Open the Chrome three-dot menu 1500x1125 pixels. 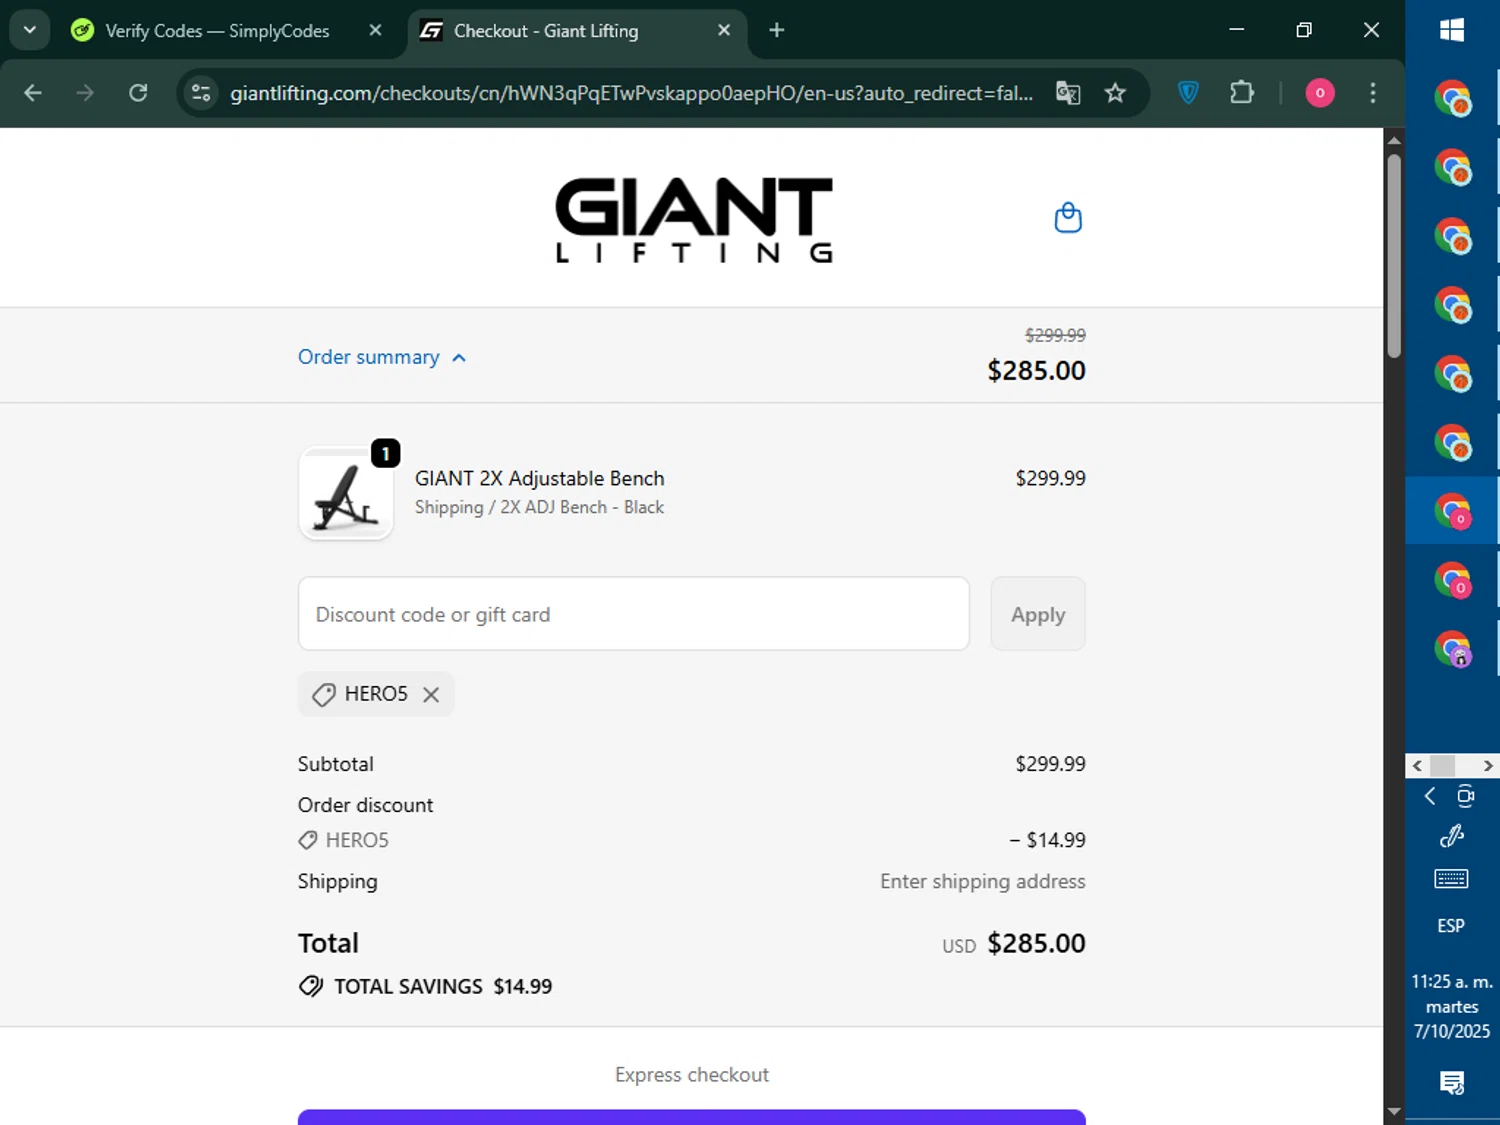(1373, 93)
